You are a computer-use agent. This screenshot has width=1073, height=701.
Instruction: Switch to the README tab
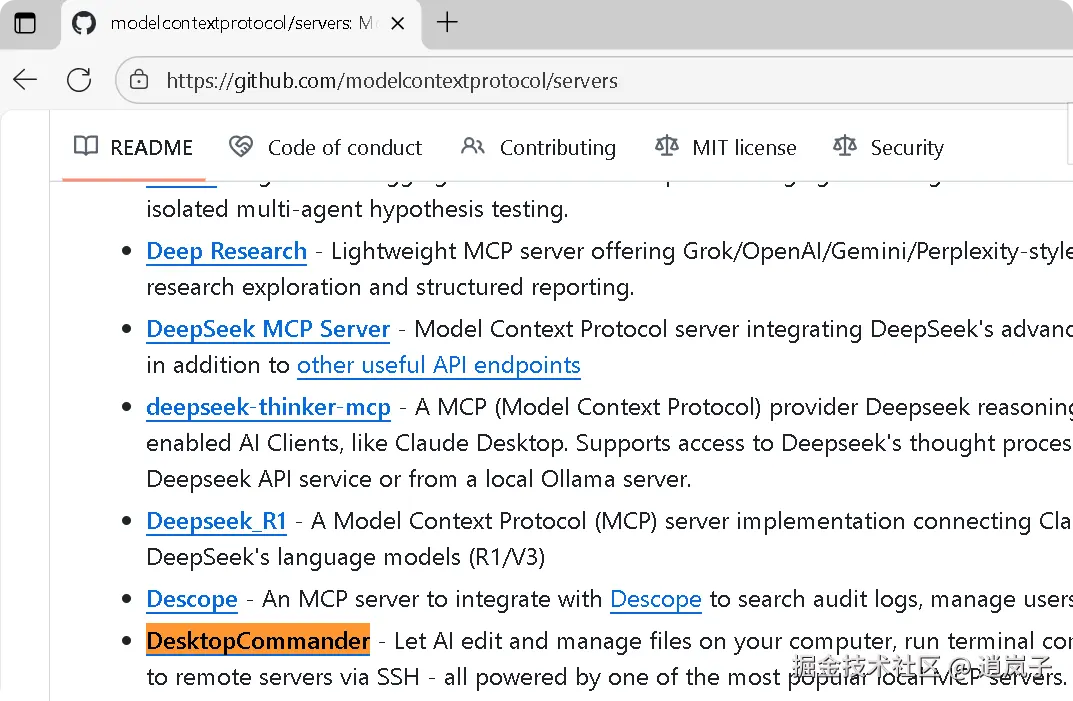coord(134,148)
